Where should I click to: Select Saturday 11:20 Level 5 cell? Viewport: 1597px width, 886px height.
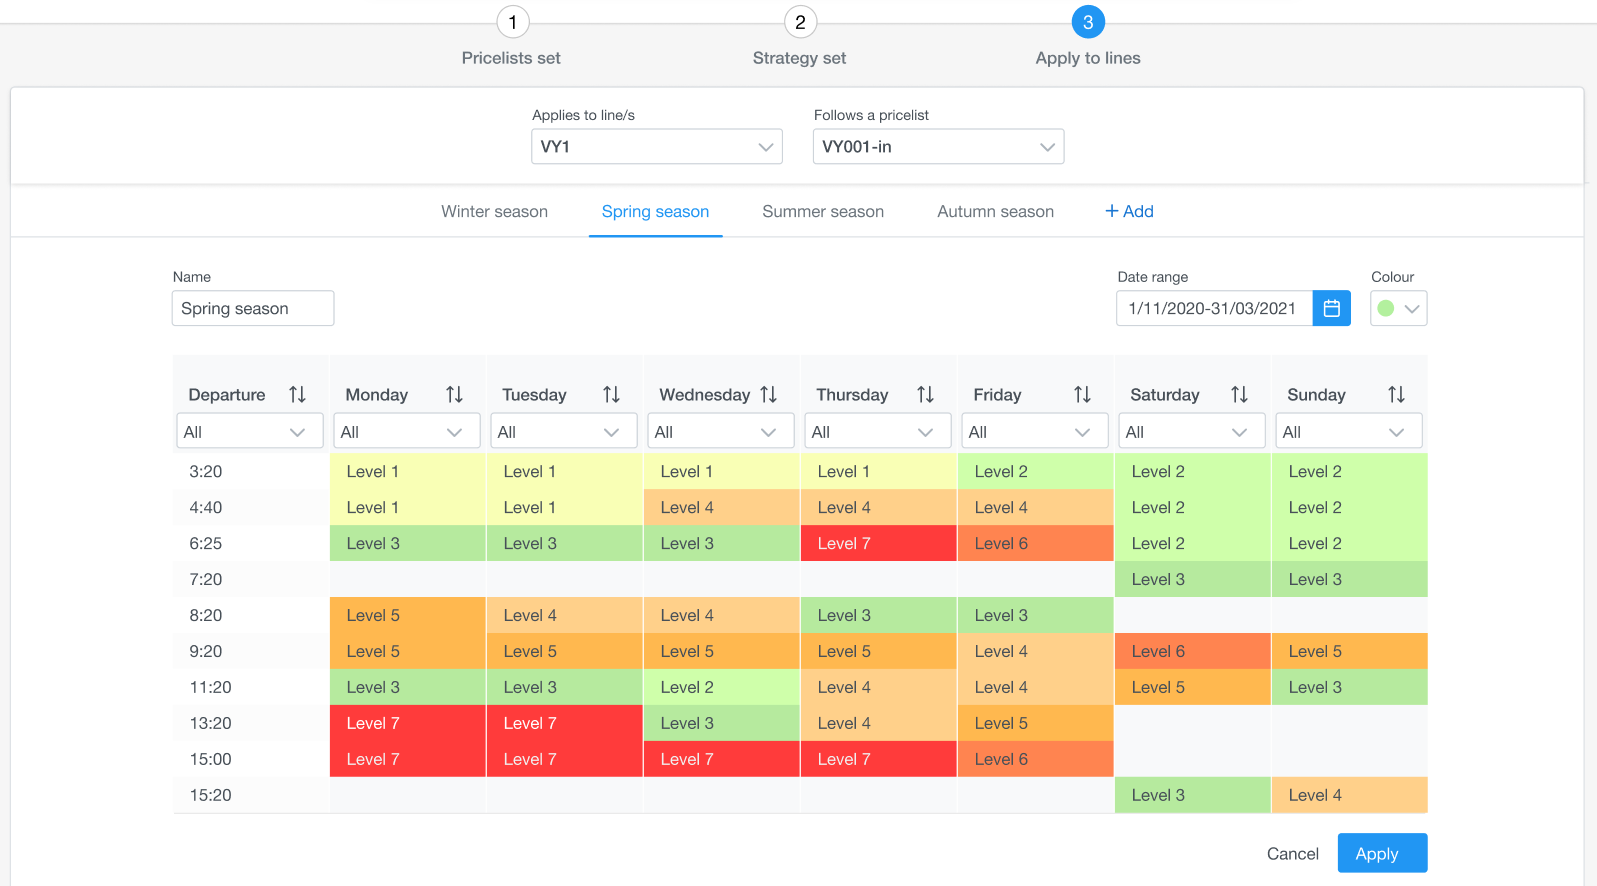tap(1193, 687)
